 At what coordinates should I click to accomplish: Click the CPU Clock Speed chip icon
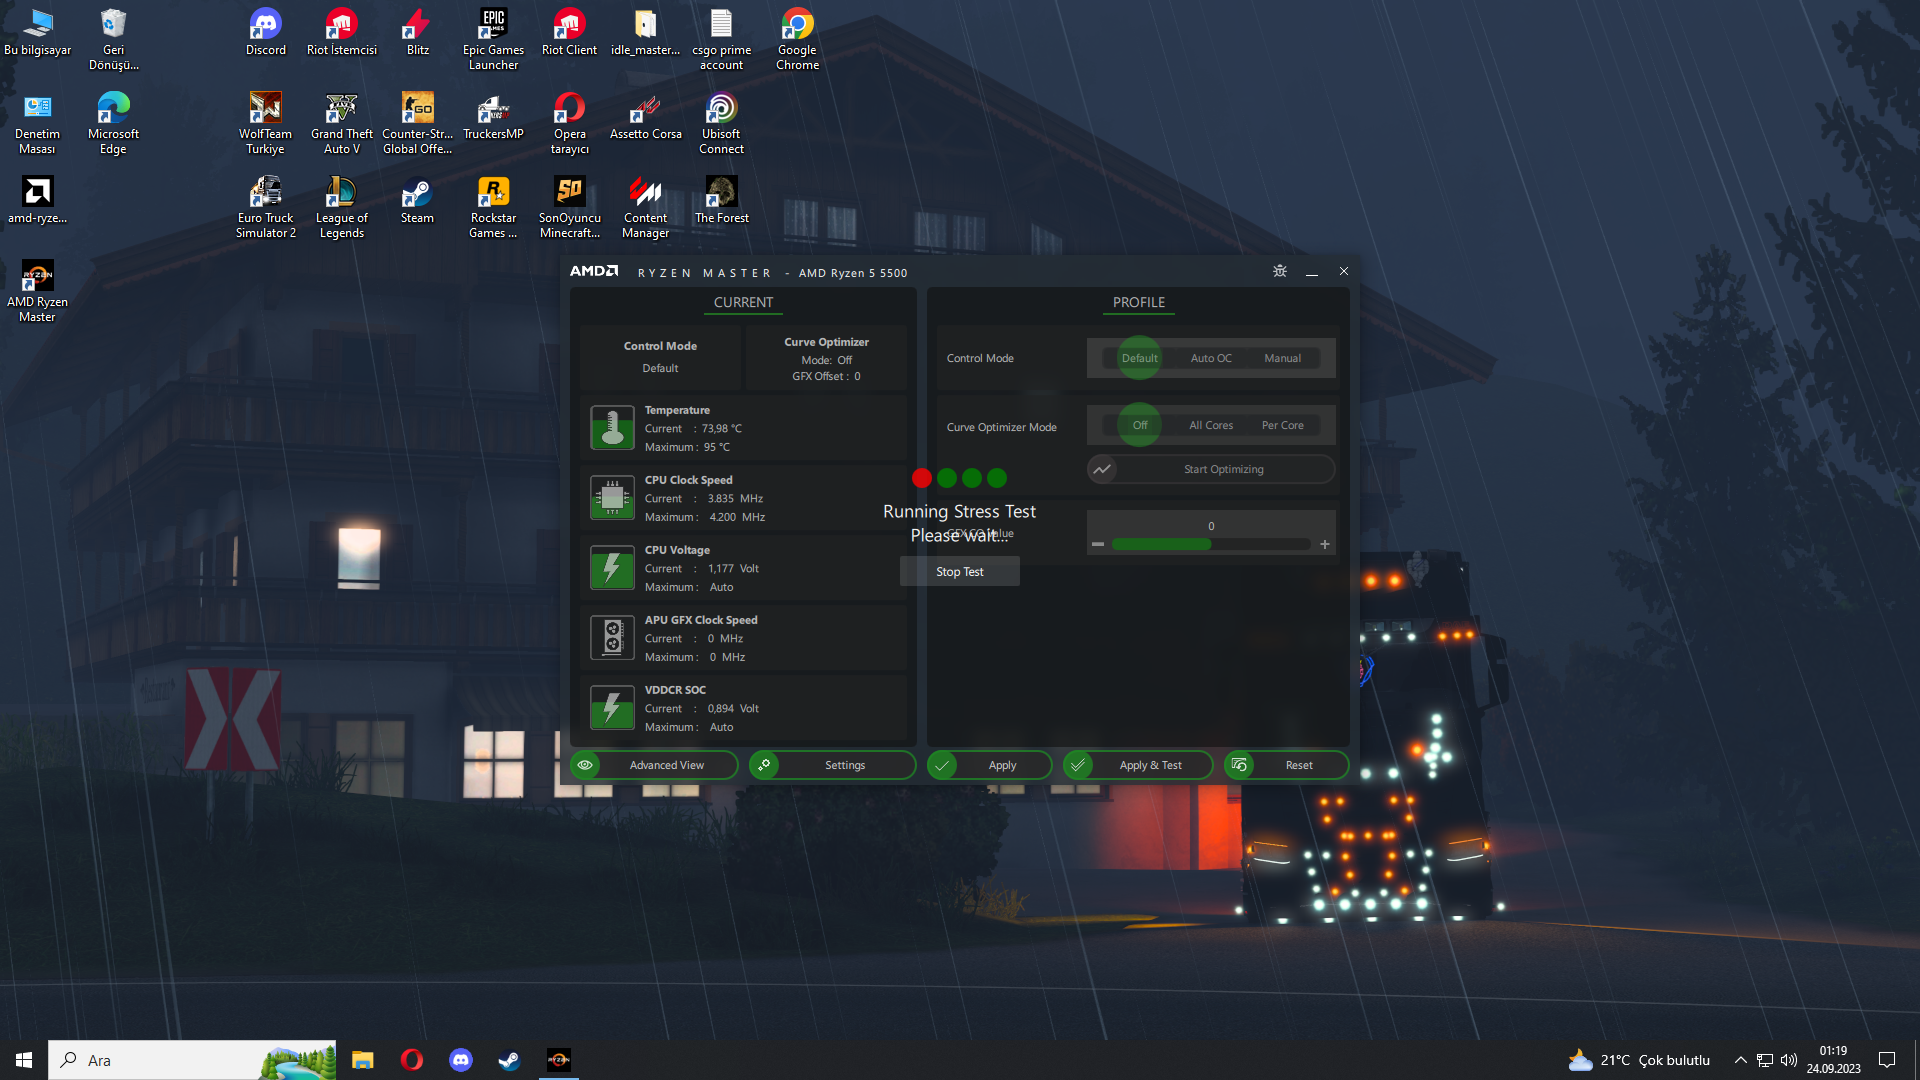point(612,498)
